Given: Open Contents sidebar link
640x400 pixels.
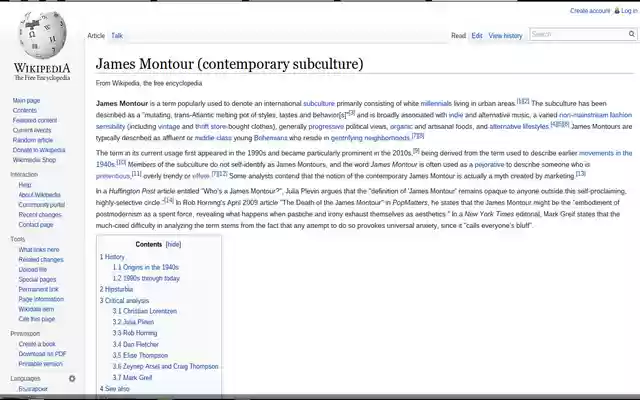Looking at the screenshot, I should pyautogui.click(x=24, y=110).
